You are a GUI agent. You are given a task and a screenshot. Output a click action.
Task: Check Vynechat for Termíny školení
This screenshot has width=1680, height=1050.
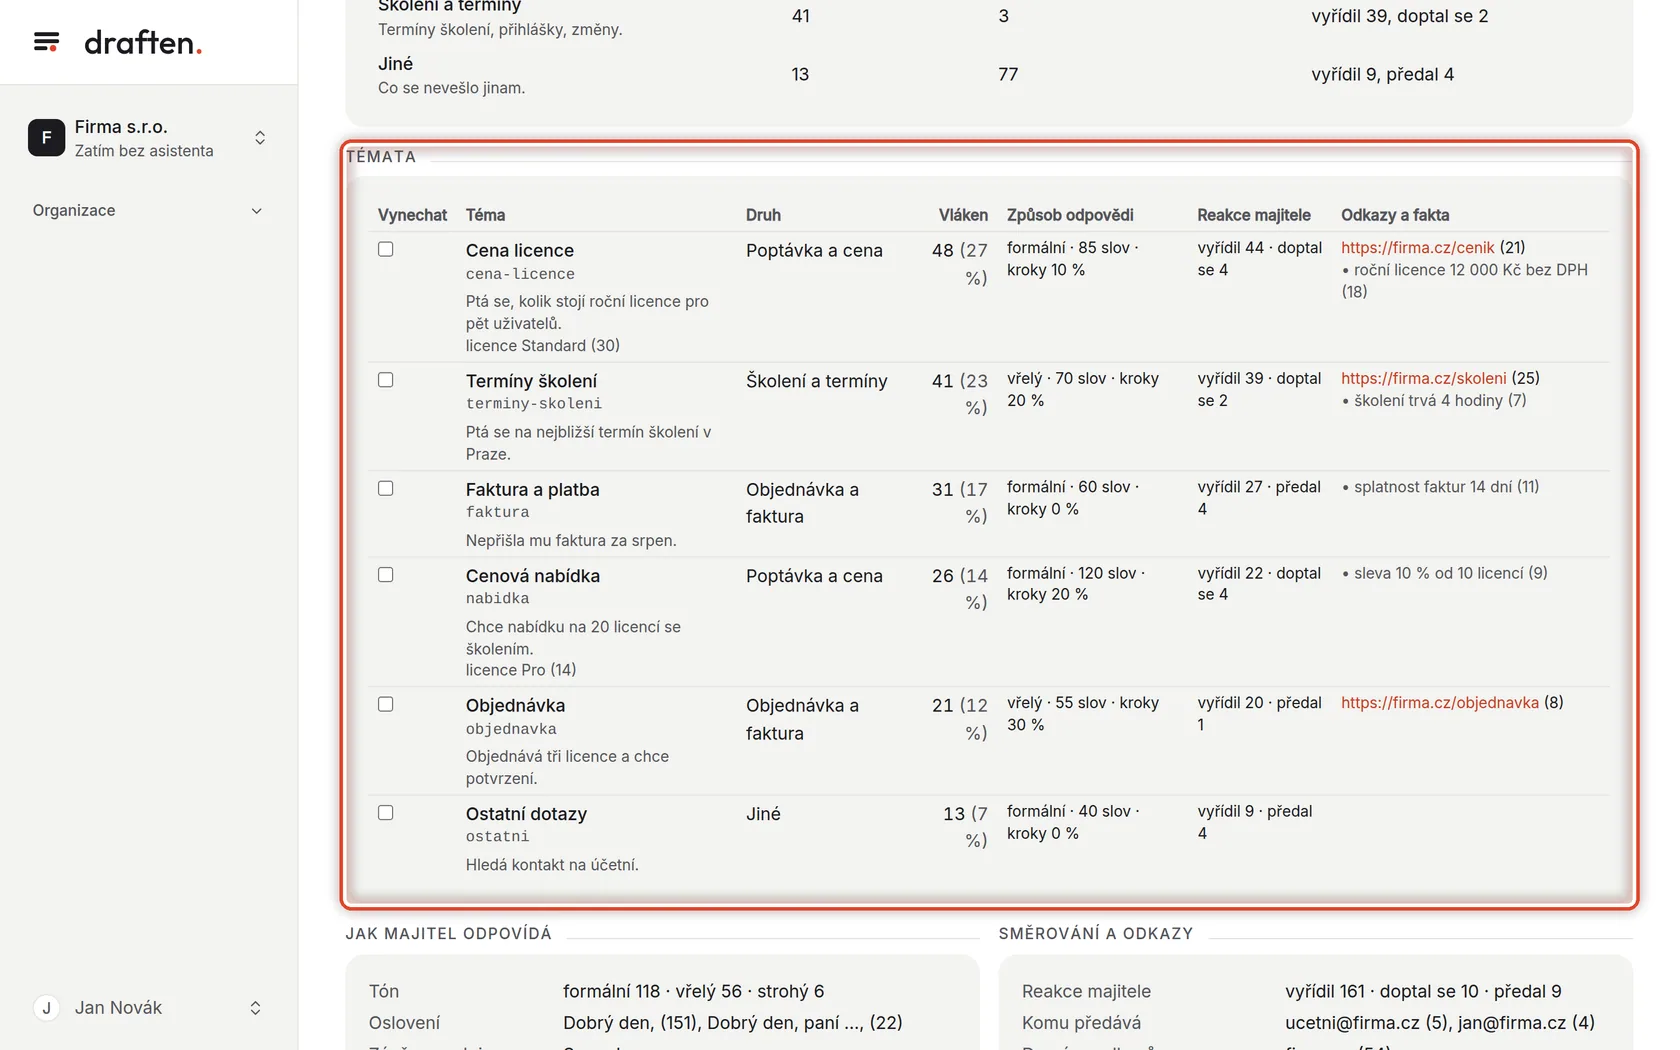[x=386, y=380]
